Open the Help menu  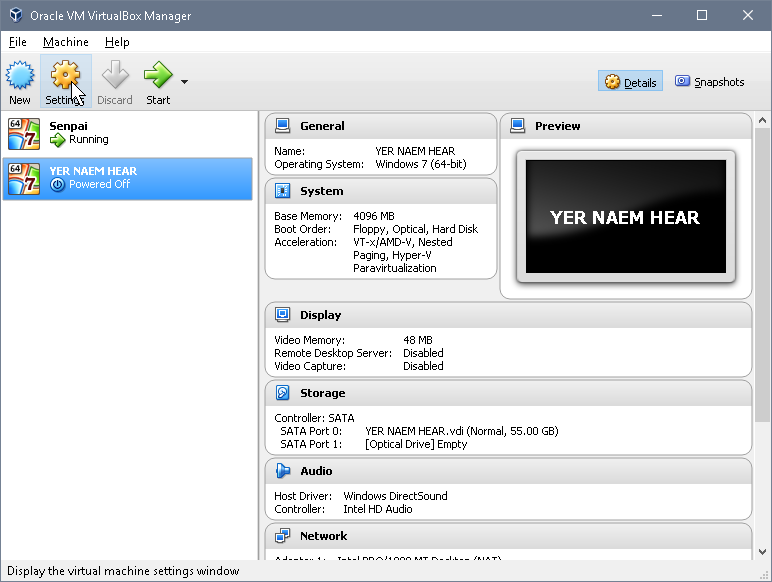[x=117, y=42]
